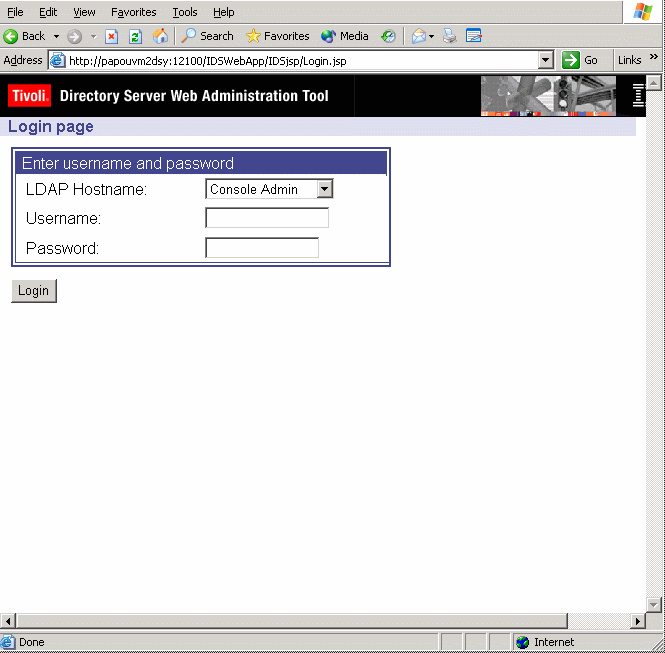The width and height of the screenshot is (665, 653).
Task: Click the Stop loading icon
Action: [112, 36]
